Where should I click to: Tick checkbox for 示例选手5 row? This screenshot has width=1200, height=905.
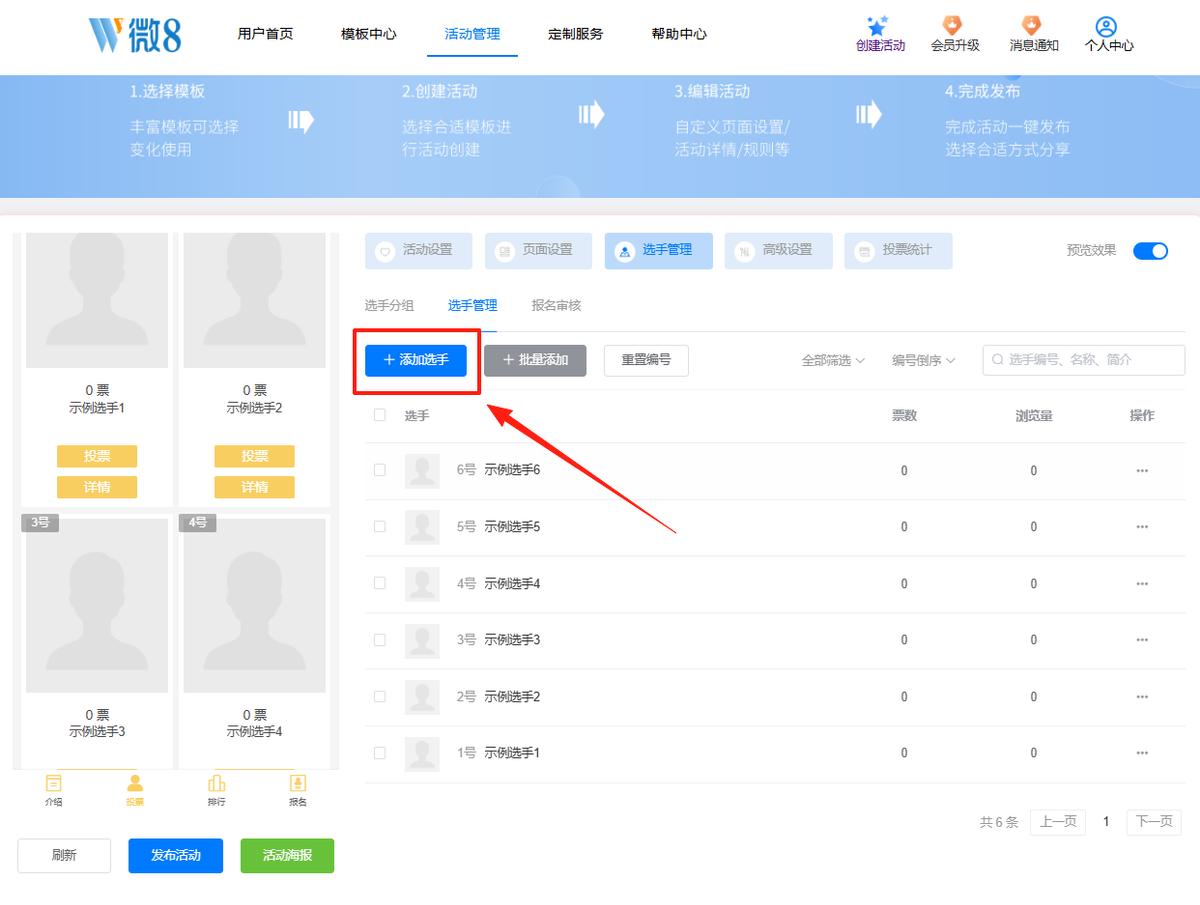379,526
